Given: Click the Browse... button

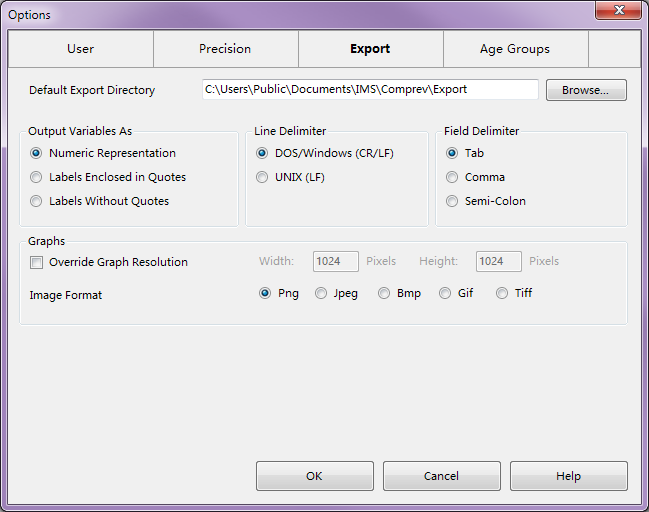Looking at the screenshot, I should coord(585,90).
